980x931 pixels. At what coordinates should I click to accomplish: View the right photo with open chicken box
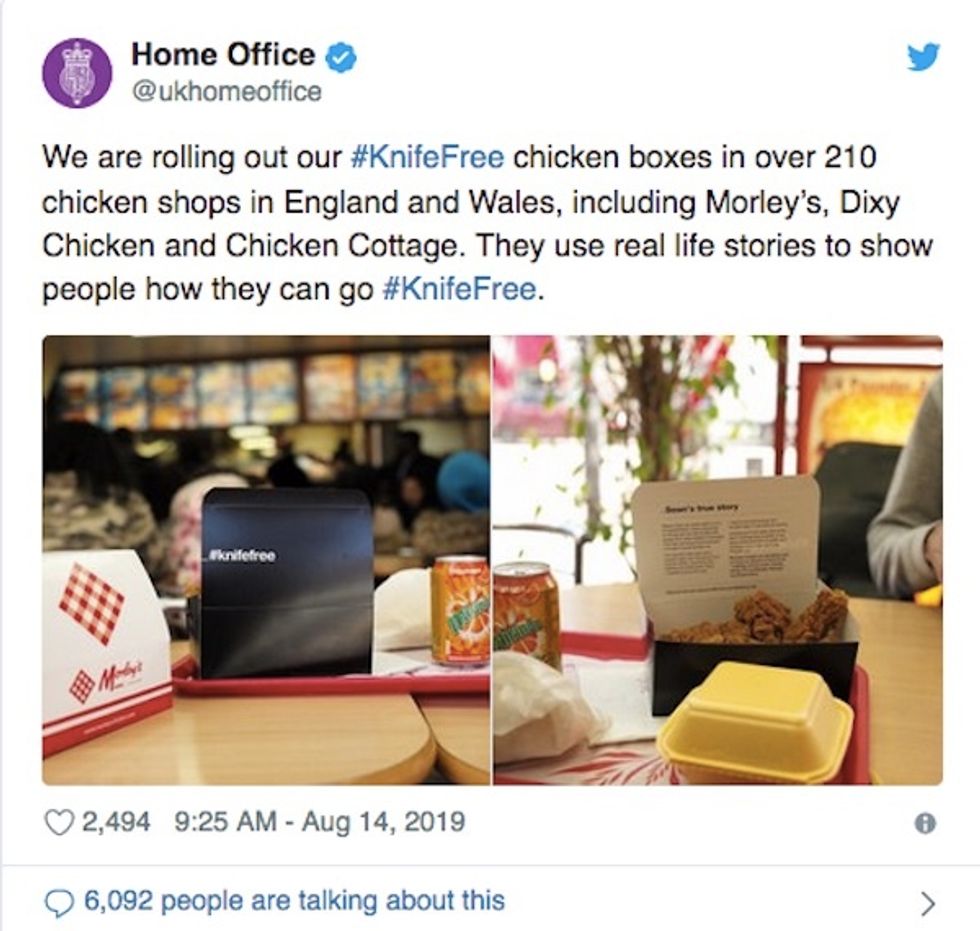718,560
